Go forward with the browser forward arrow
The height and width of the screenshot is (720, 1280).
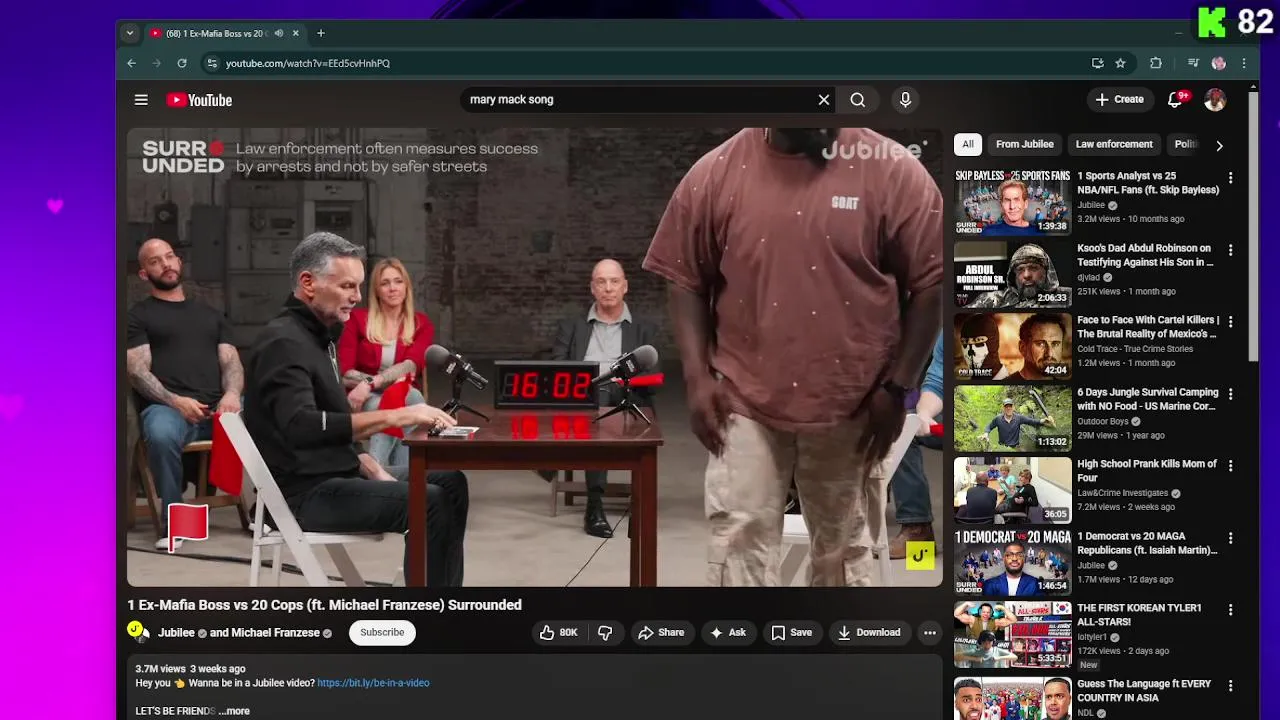coord(156,63)
